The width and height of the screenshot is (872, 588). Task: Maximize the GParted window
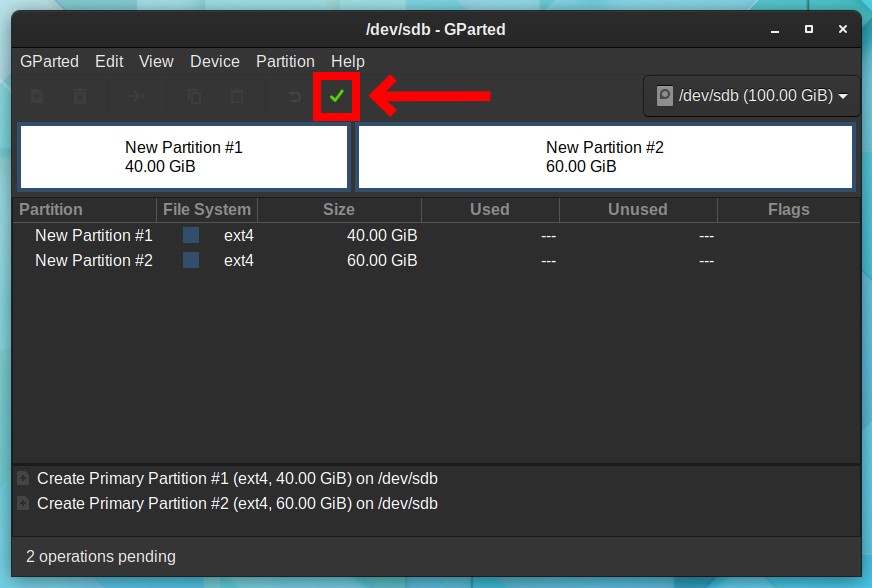809,29
